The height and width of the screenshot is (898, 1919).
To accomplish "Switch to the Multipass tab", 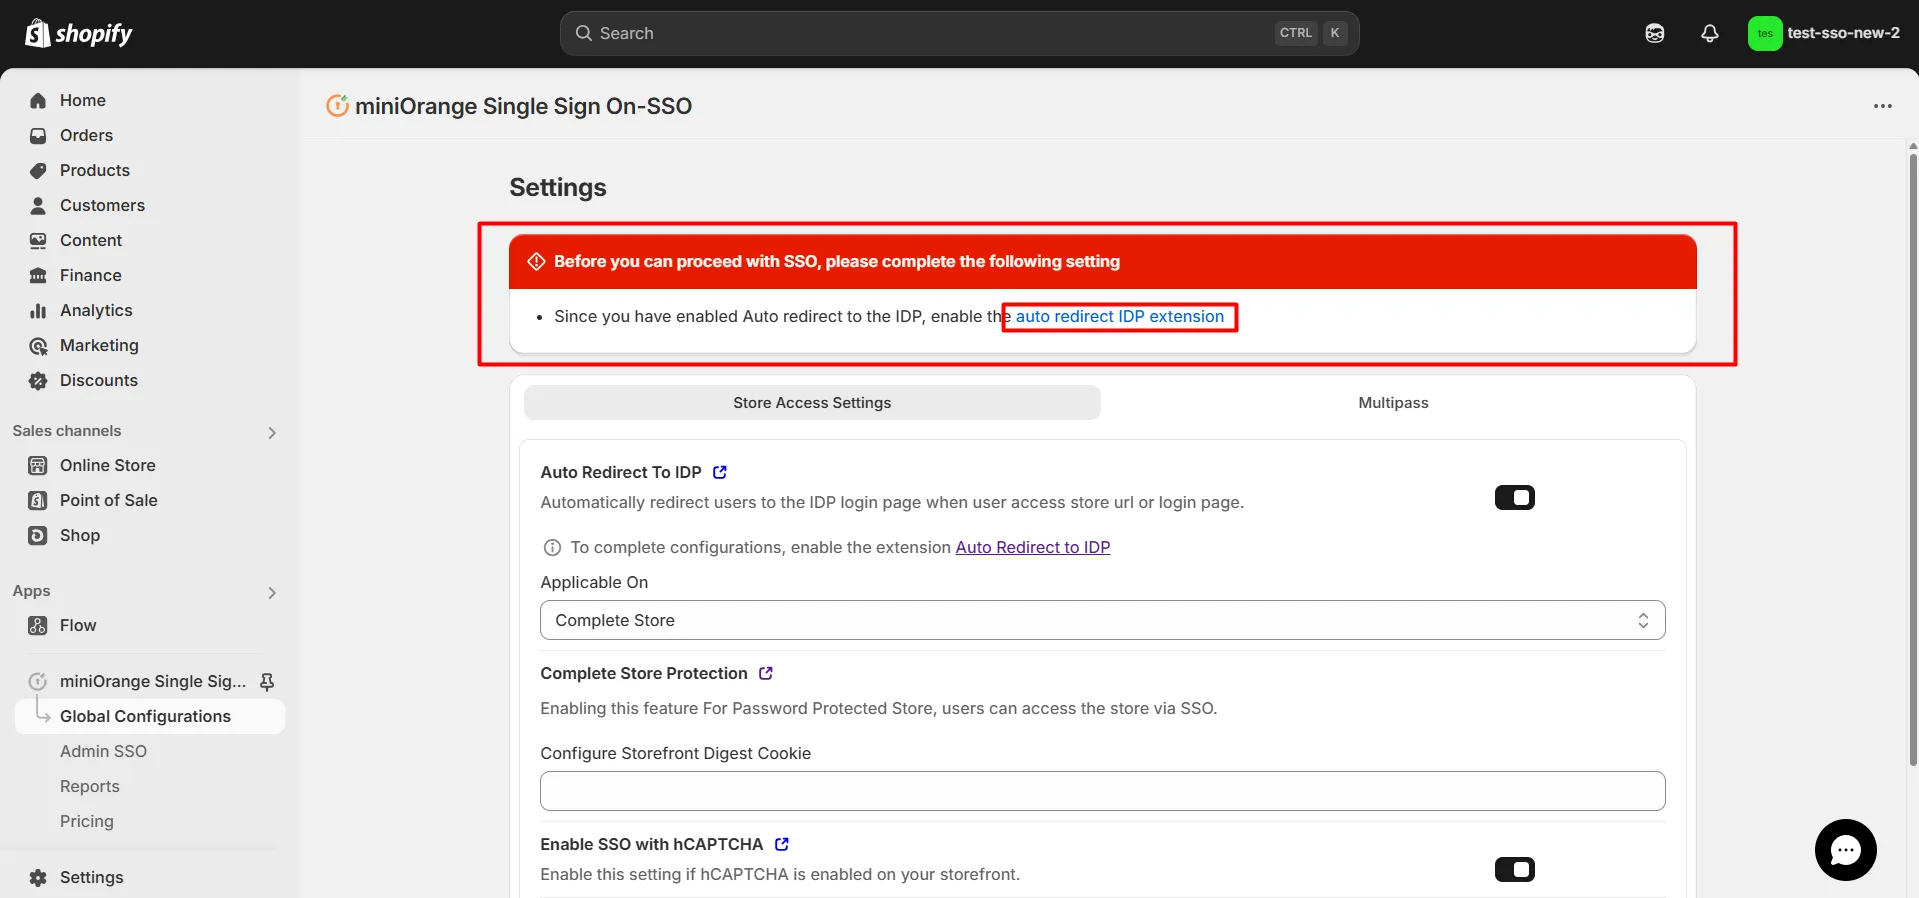I will click(x=1393, y=402).
